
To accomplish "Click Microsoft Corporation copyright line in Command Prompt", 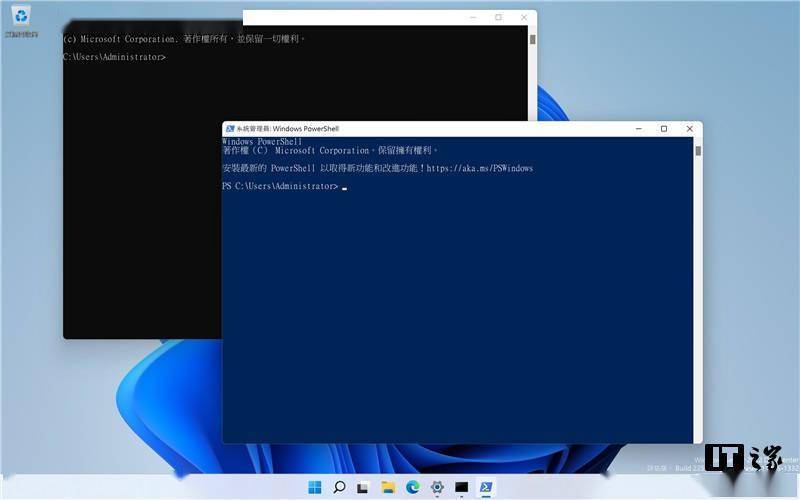I will [184, 39].
